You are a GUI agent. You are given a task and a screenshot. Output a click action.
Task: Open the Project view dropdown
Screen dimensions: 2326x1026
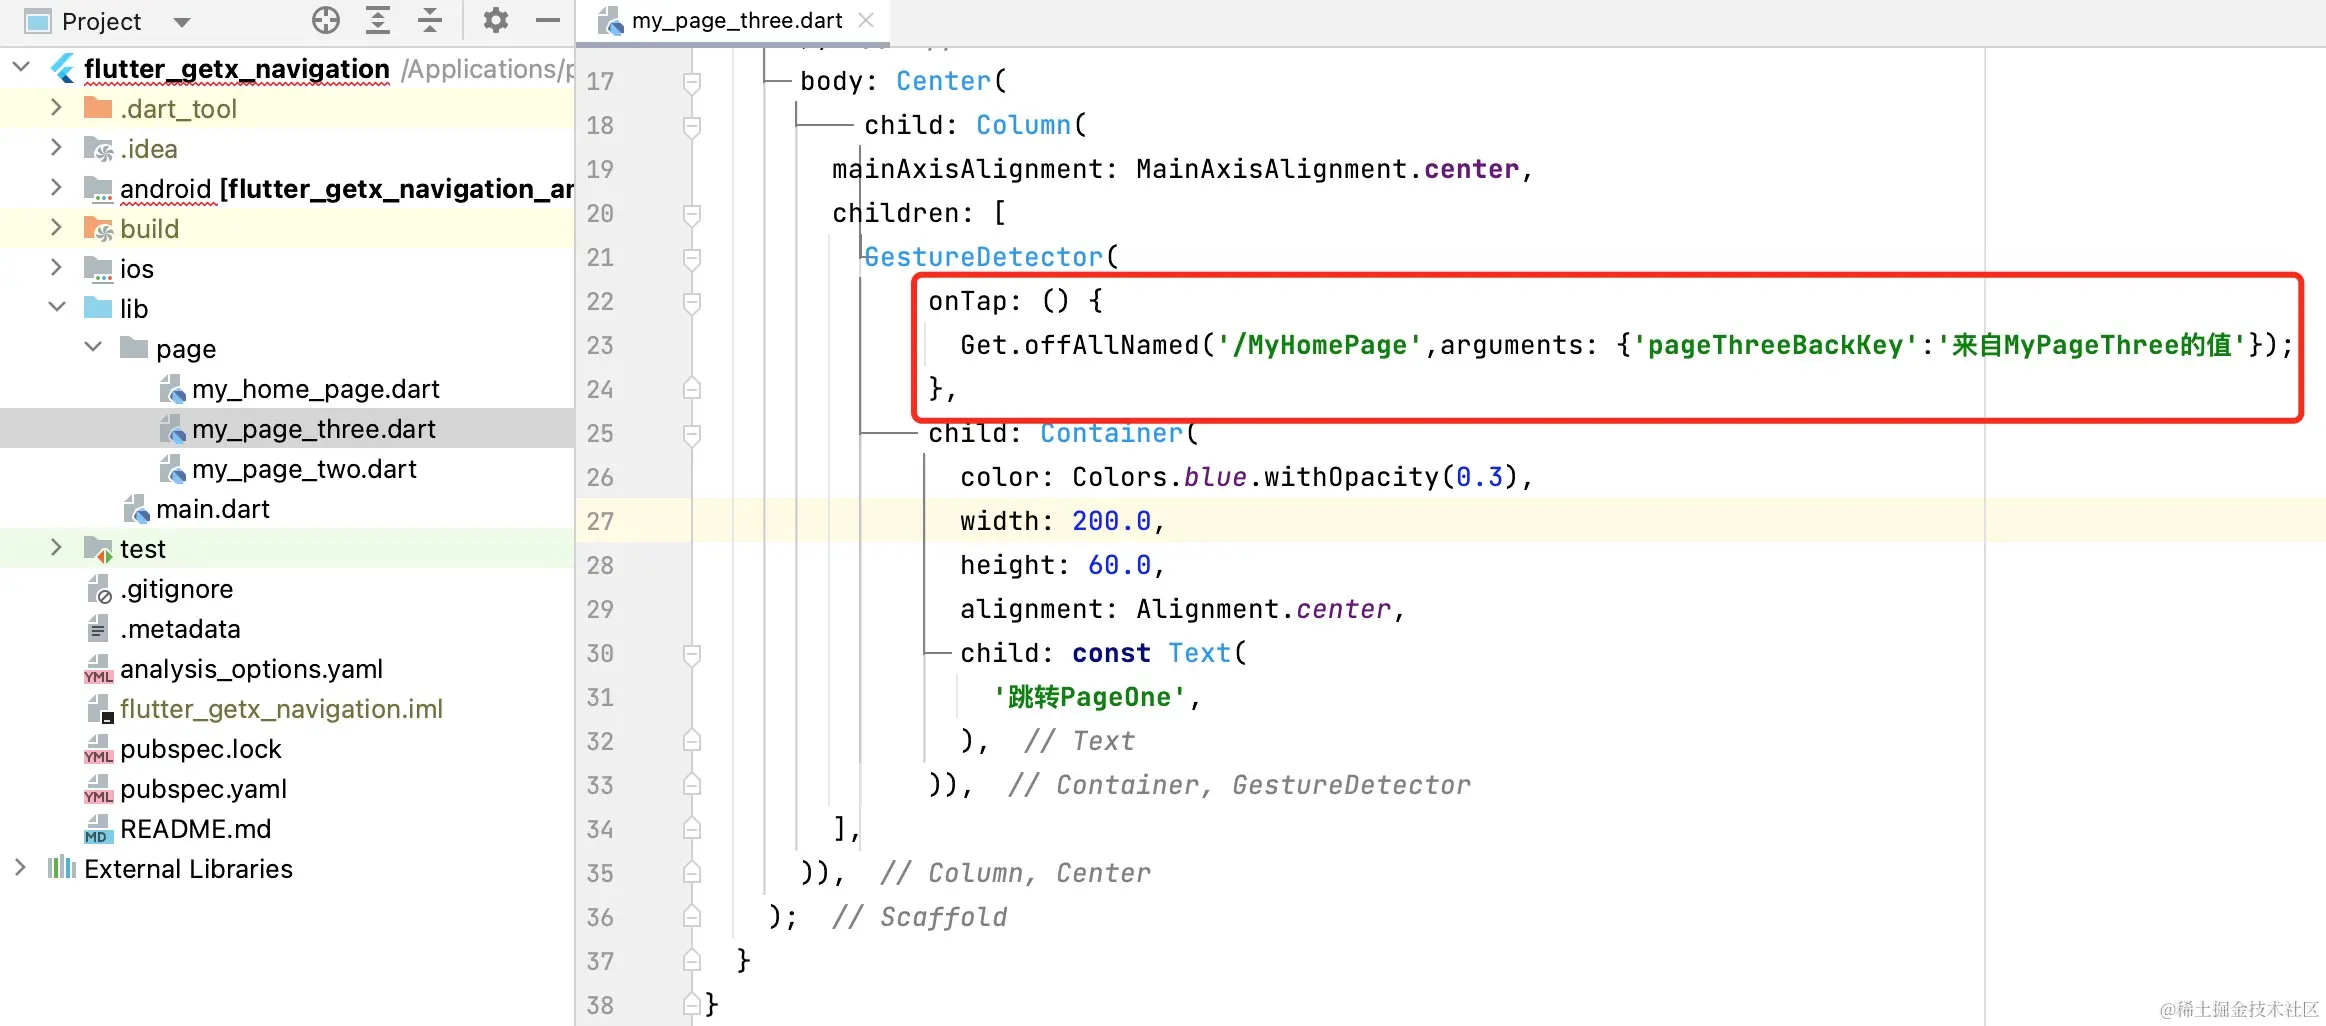tap(181, 21)
